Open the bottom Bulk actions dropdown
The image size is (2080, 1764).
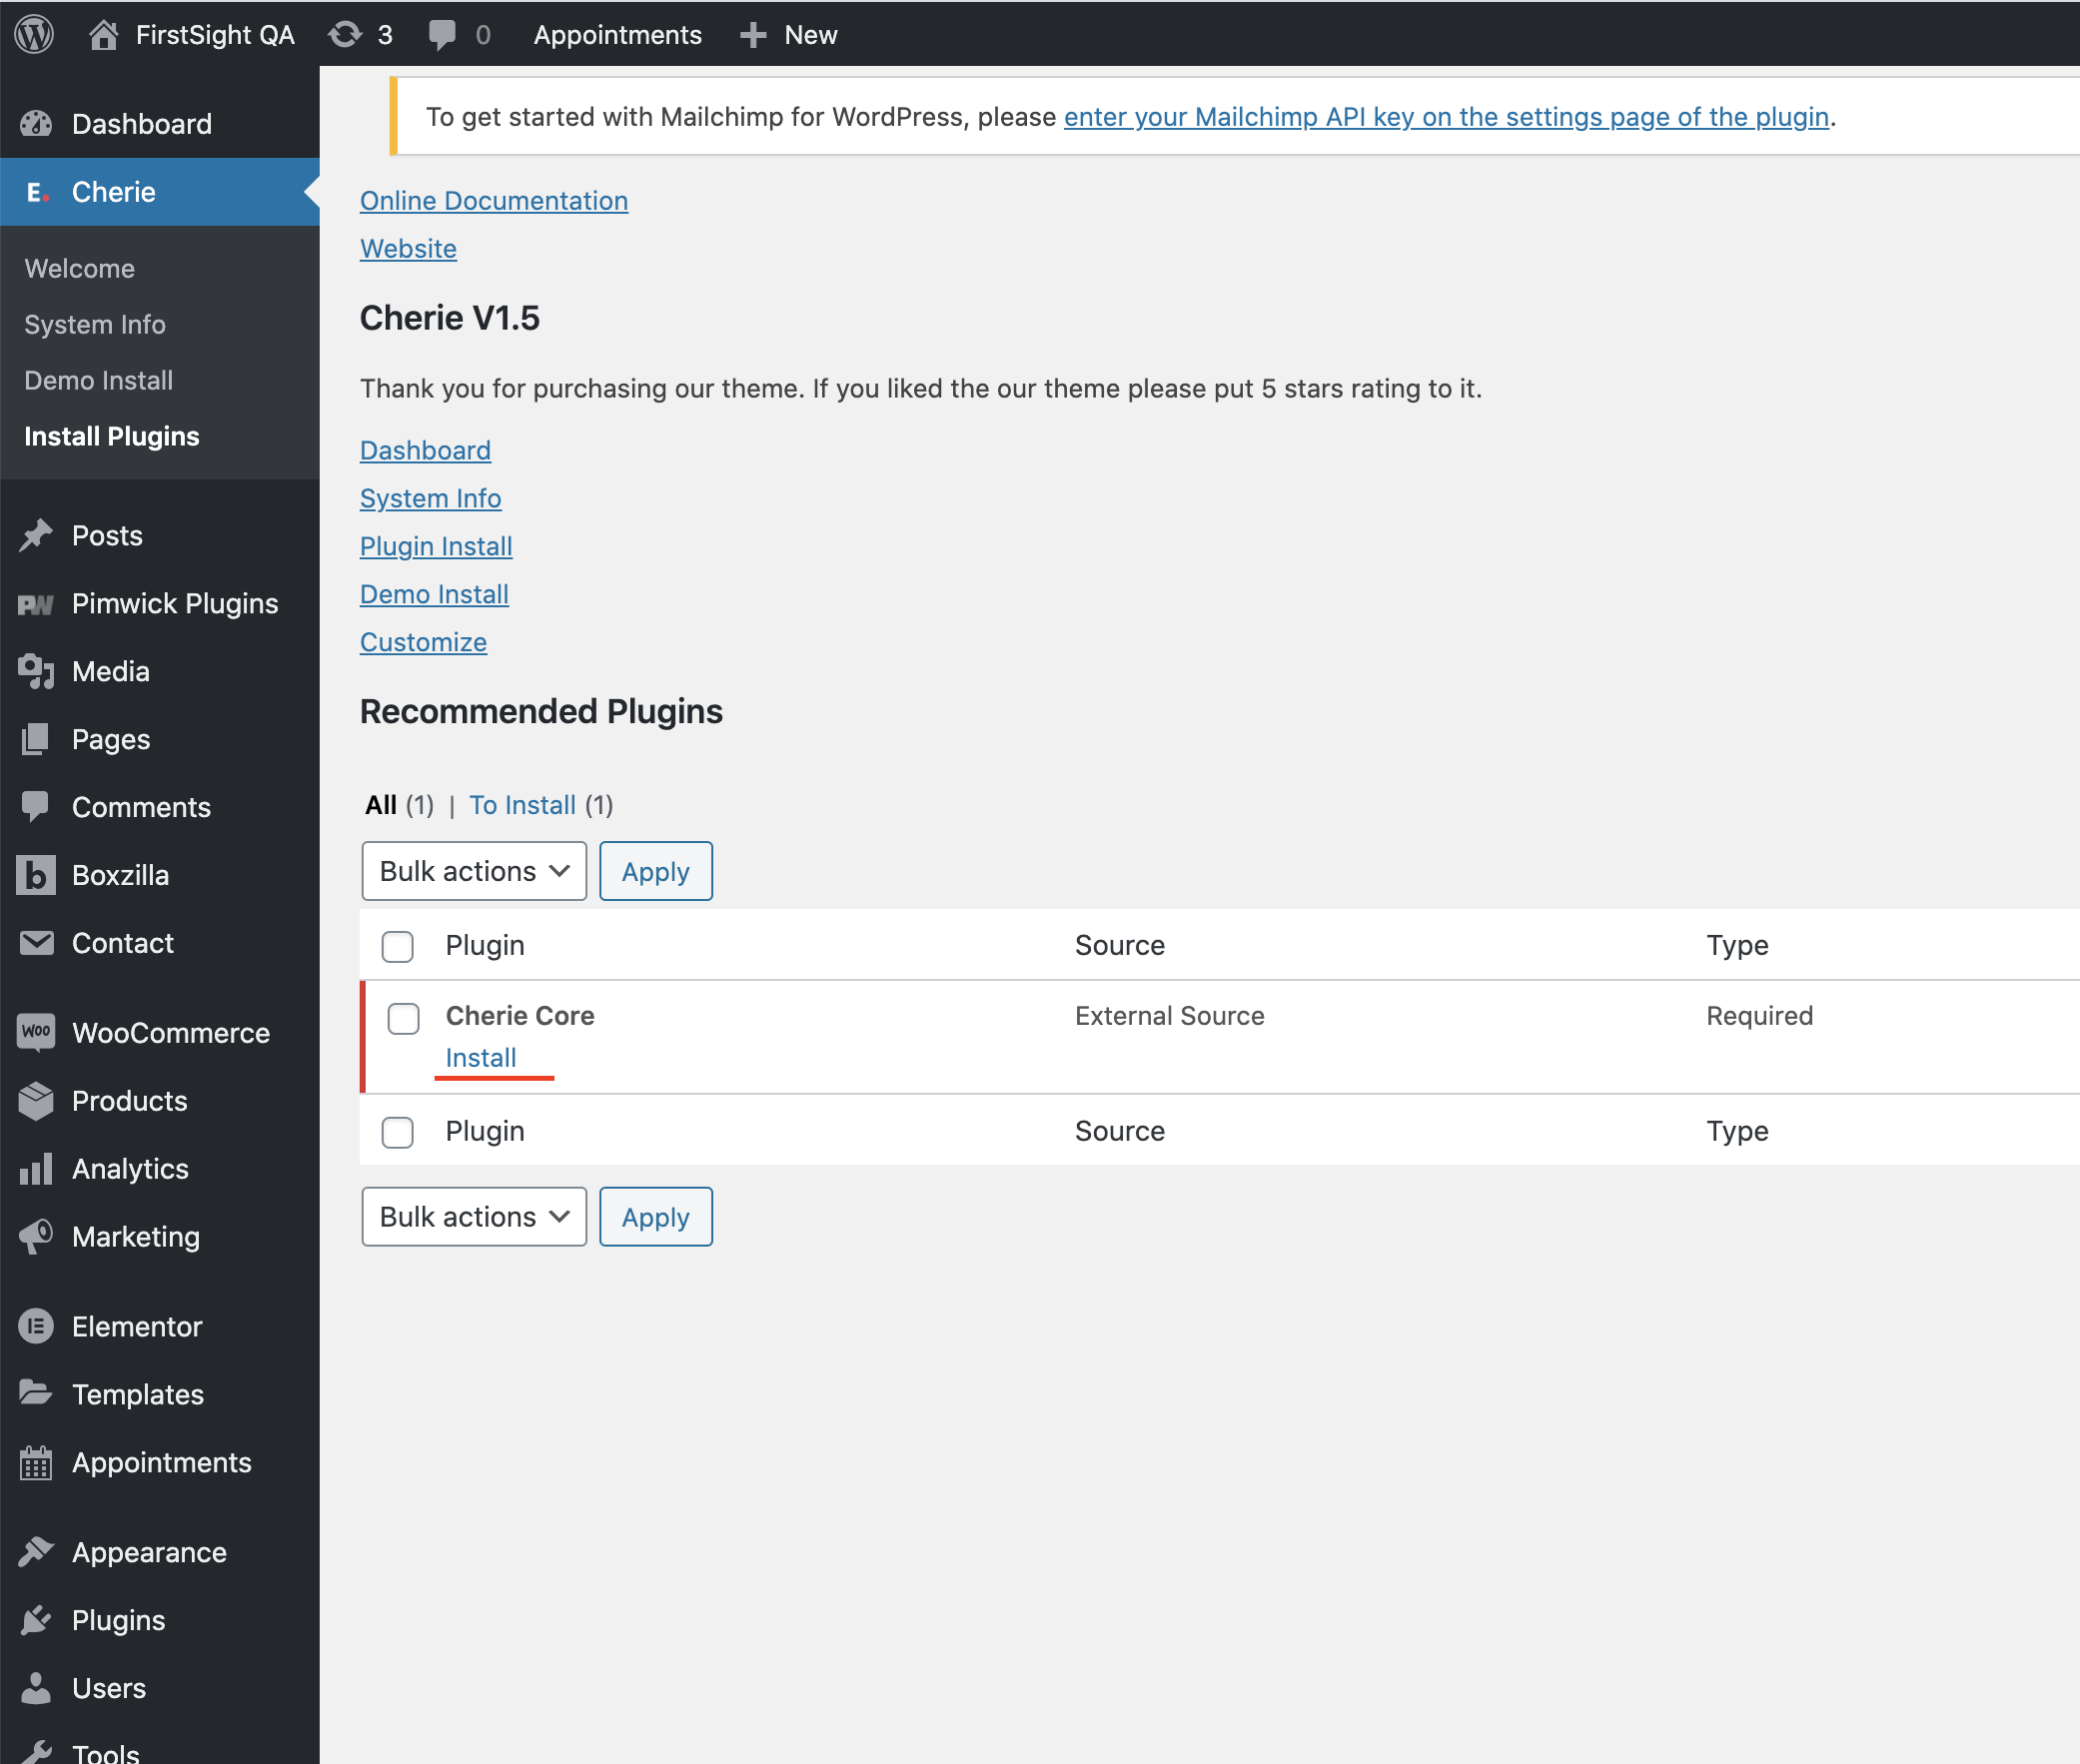(x=474, y=1217)
